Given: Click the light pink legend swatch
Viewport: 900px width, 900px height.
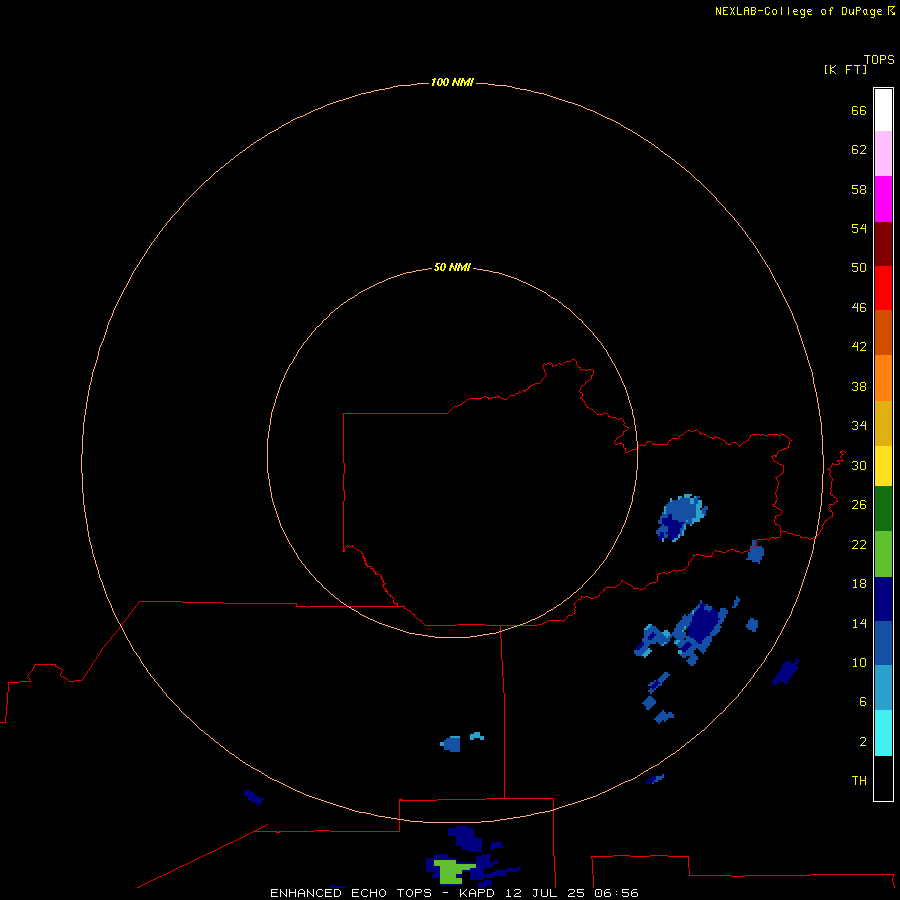Looking at the screenshot, I should point(883,154).
